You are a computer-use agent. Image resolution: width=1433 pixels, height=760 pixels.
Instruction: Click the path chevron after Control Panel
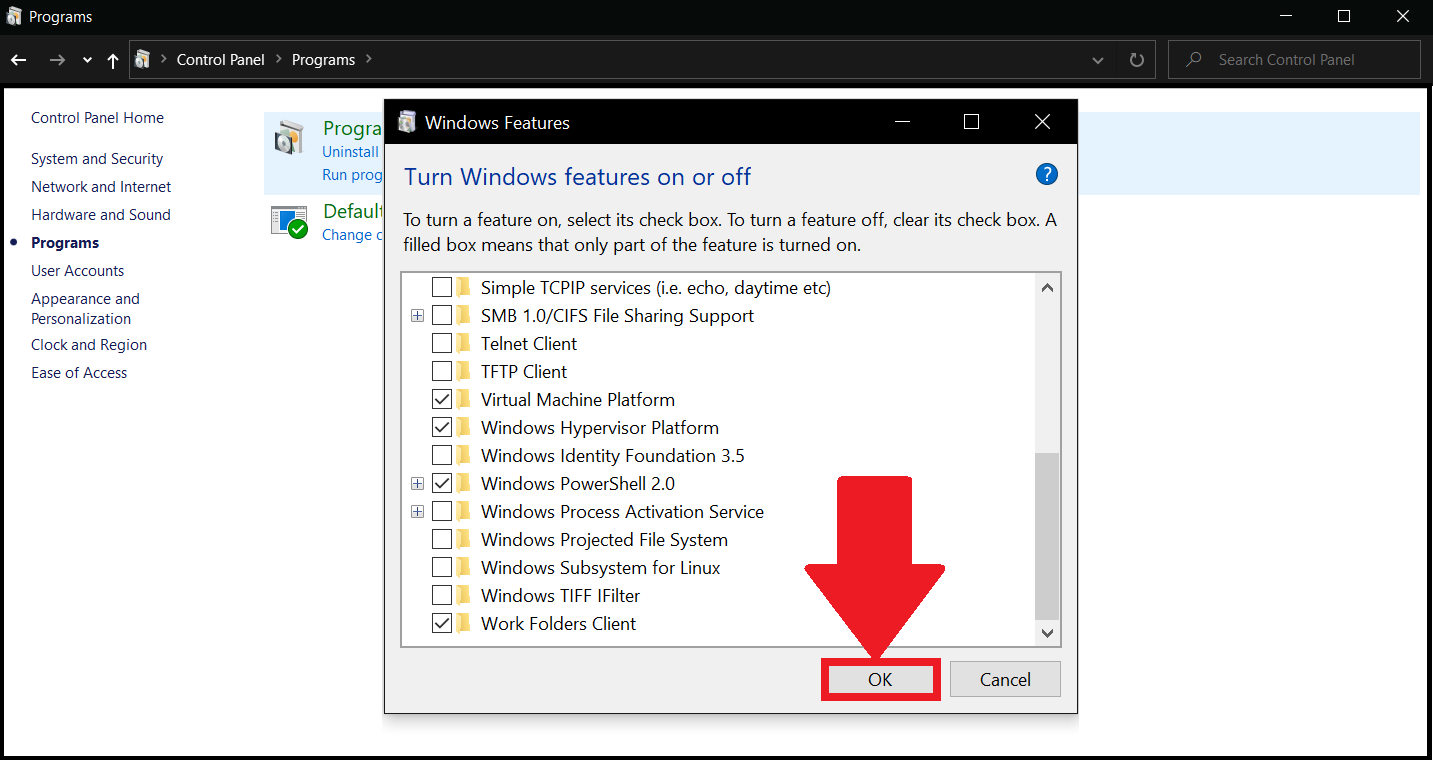coord(279,60)
